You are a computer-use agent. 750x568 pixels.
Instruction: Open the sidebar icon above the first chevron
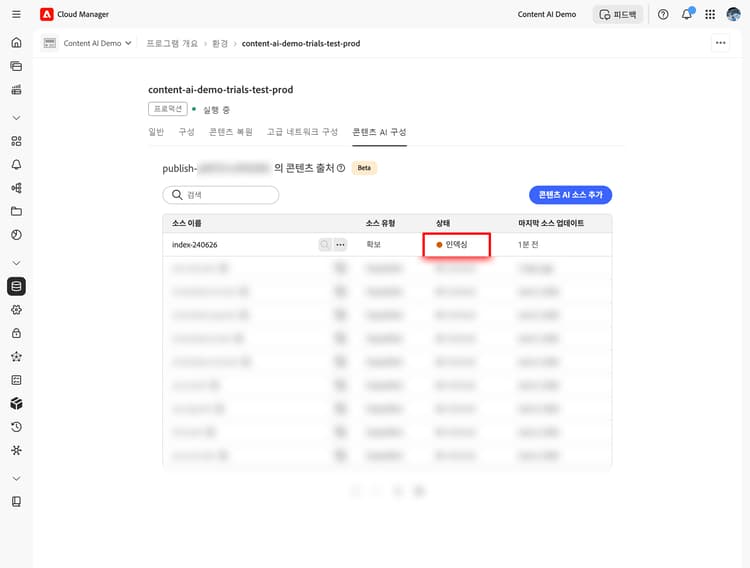(x=16, y=89)
